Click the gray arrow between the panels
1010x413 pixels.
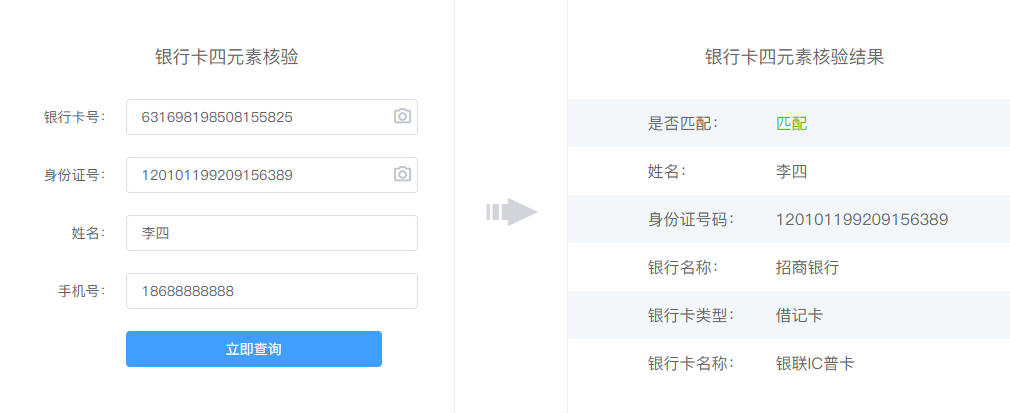click(x=512, y=212)
